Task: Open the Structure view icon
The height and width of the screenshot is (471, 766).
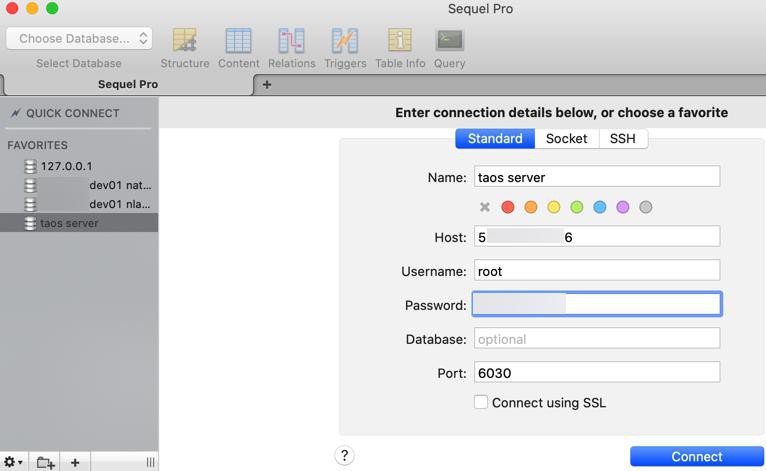Action: [x=185, y=40]
